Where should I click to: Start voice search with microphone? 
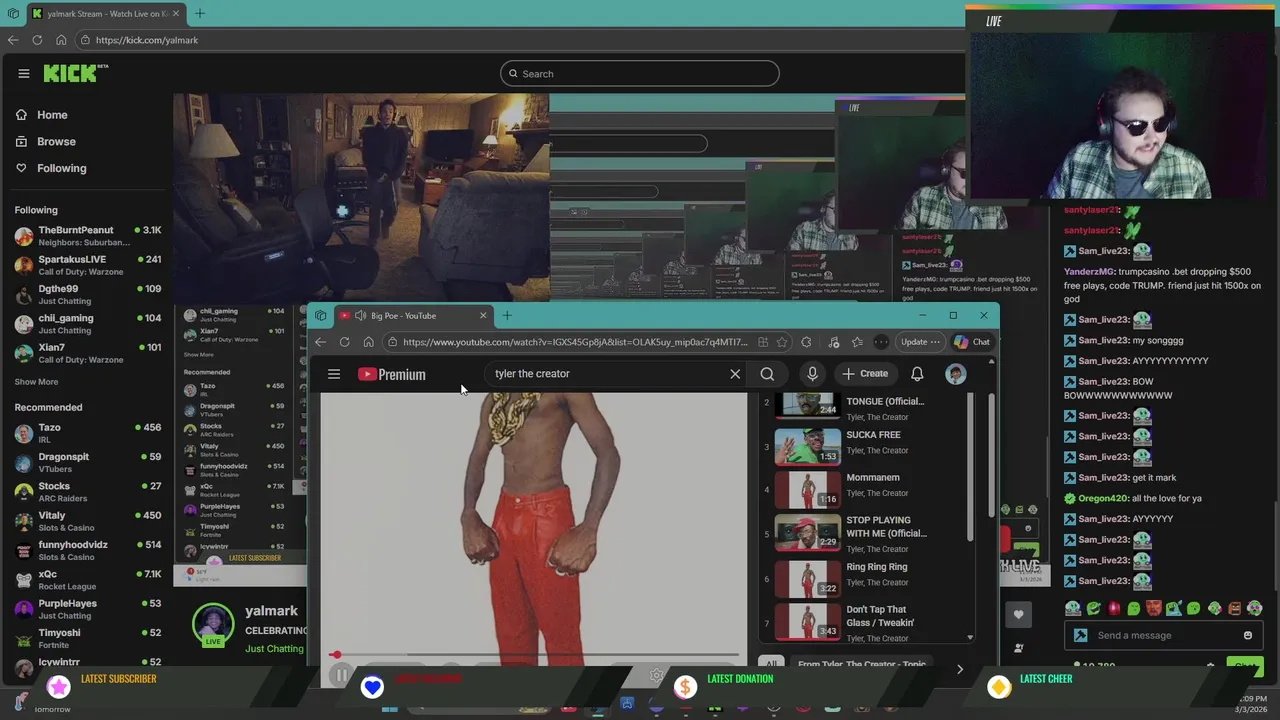[812, 374]
